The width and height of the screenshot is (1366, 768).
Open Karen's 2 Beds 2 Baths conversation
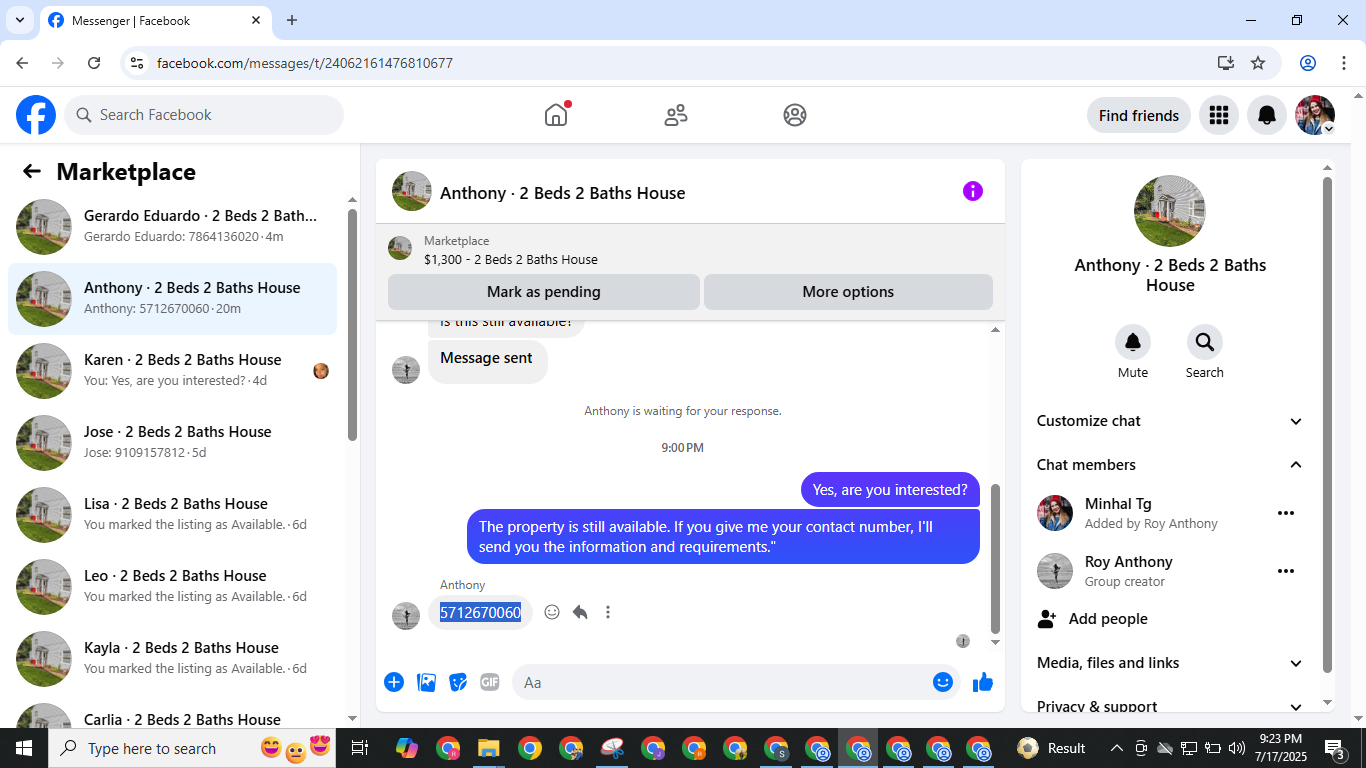173,371
